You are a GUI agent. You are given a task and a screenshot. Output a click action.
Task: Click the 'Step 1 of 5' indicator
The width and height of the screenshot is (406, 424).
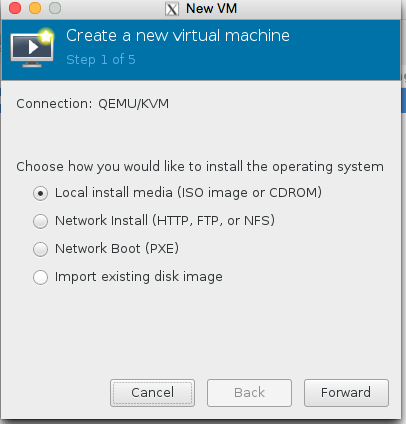[x=101, y=60]
